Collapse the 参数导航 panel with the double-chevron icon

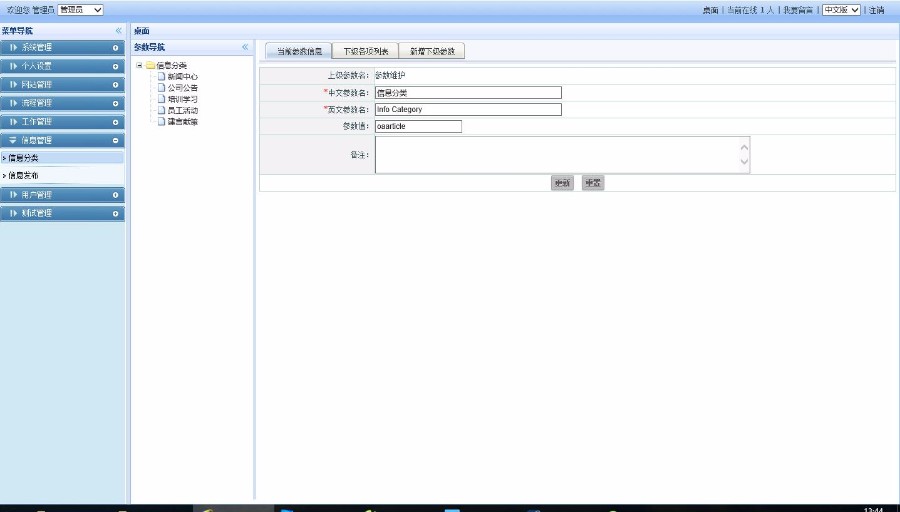(x=245, y=47)
